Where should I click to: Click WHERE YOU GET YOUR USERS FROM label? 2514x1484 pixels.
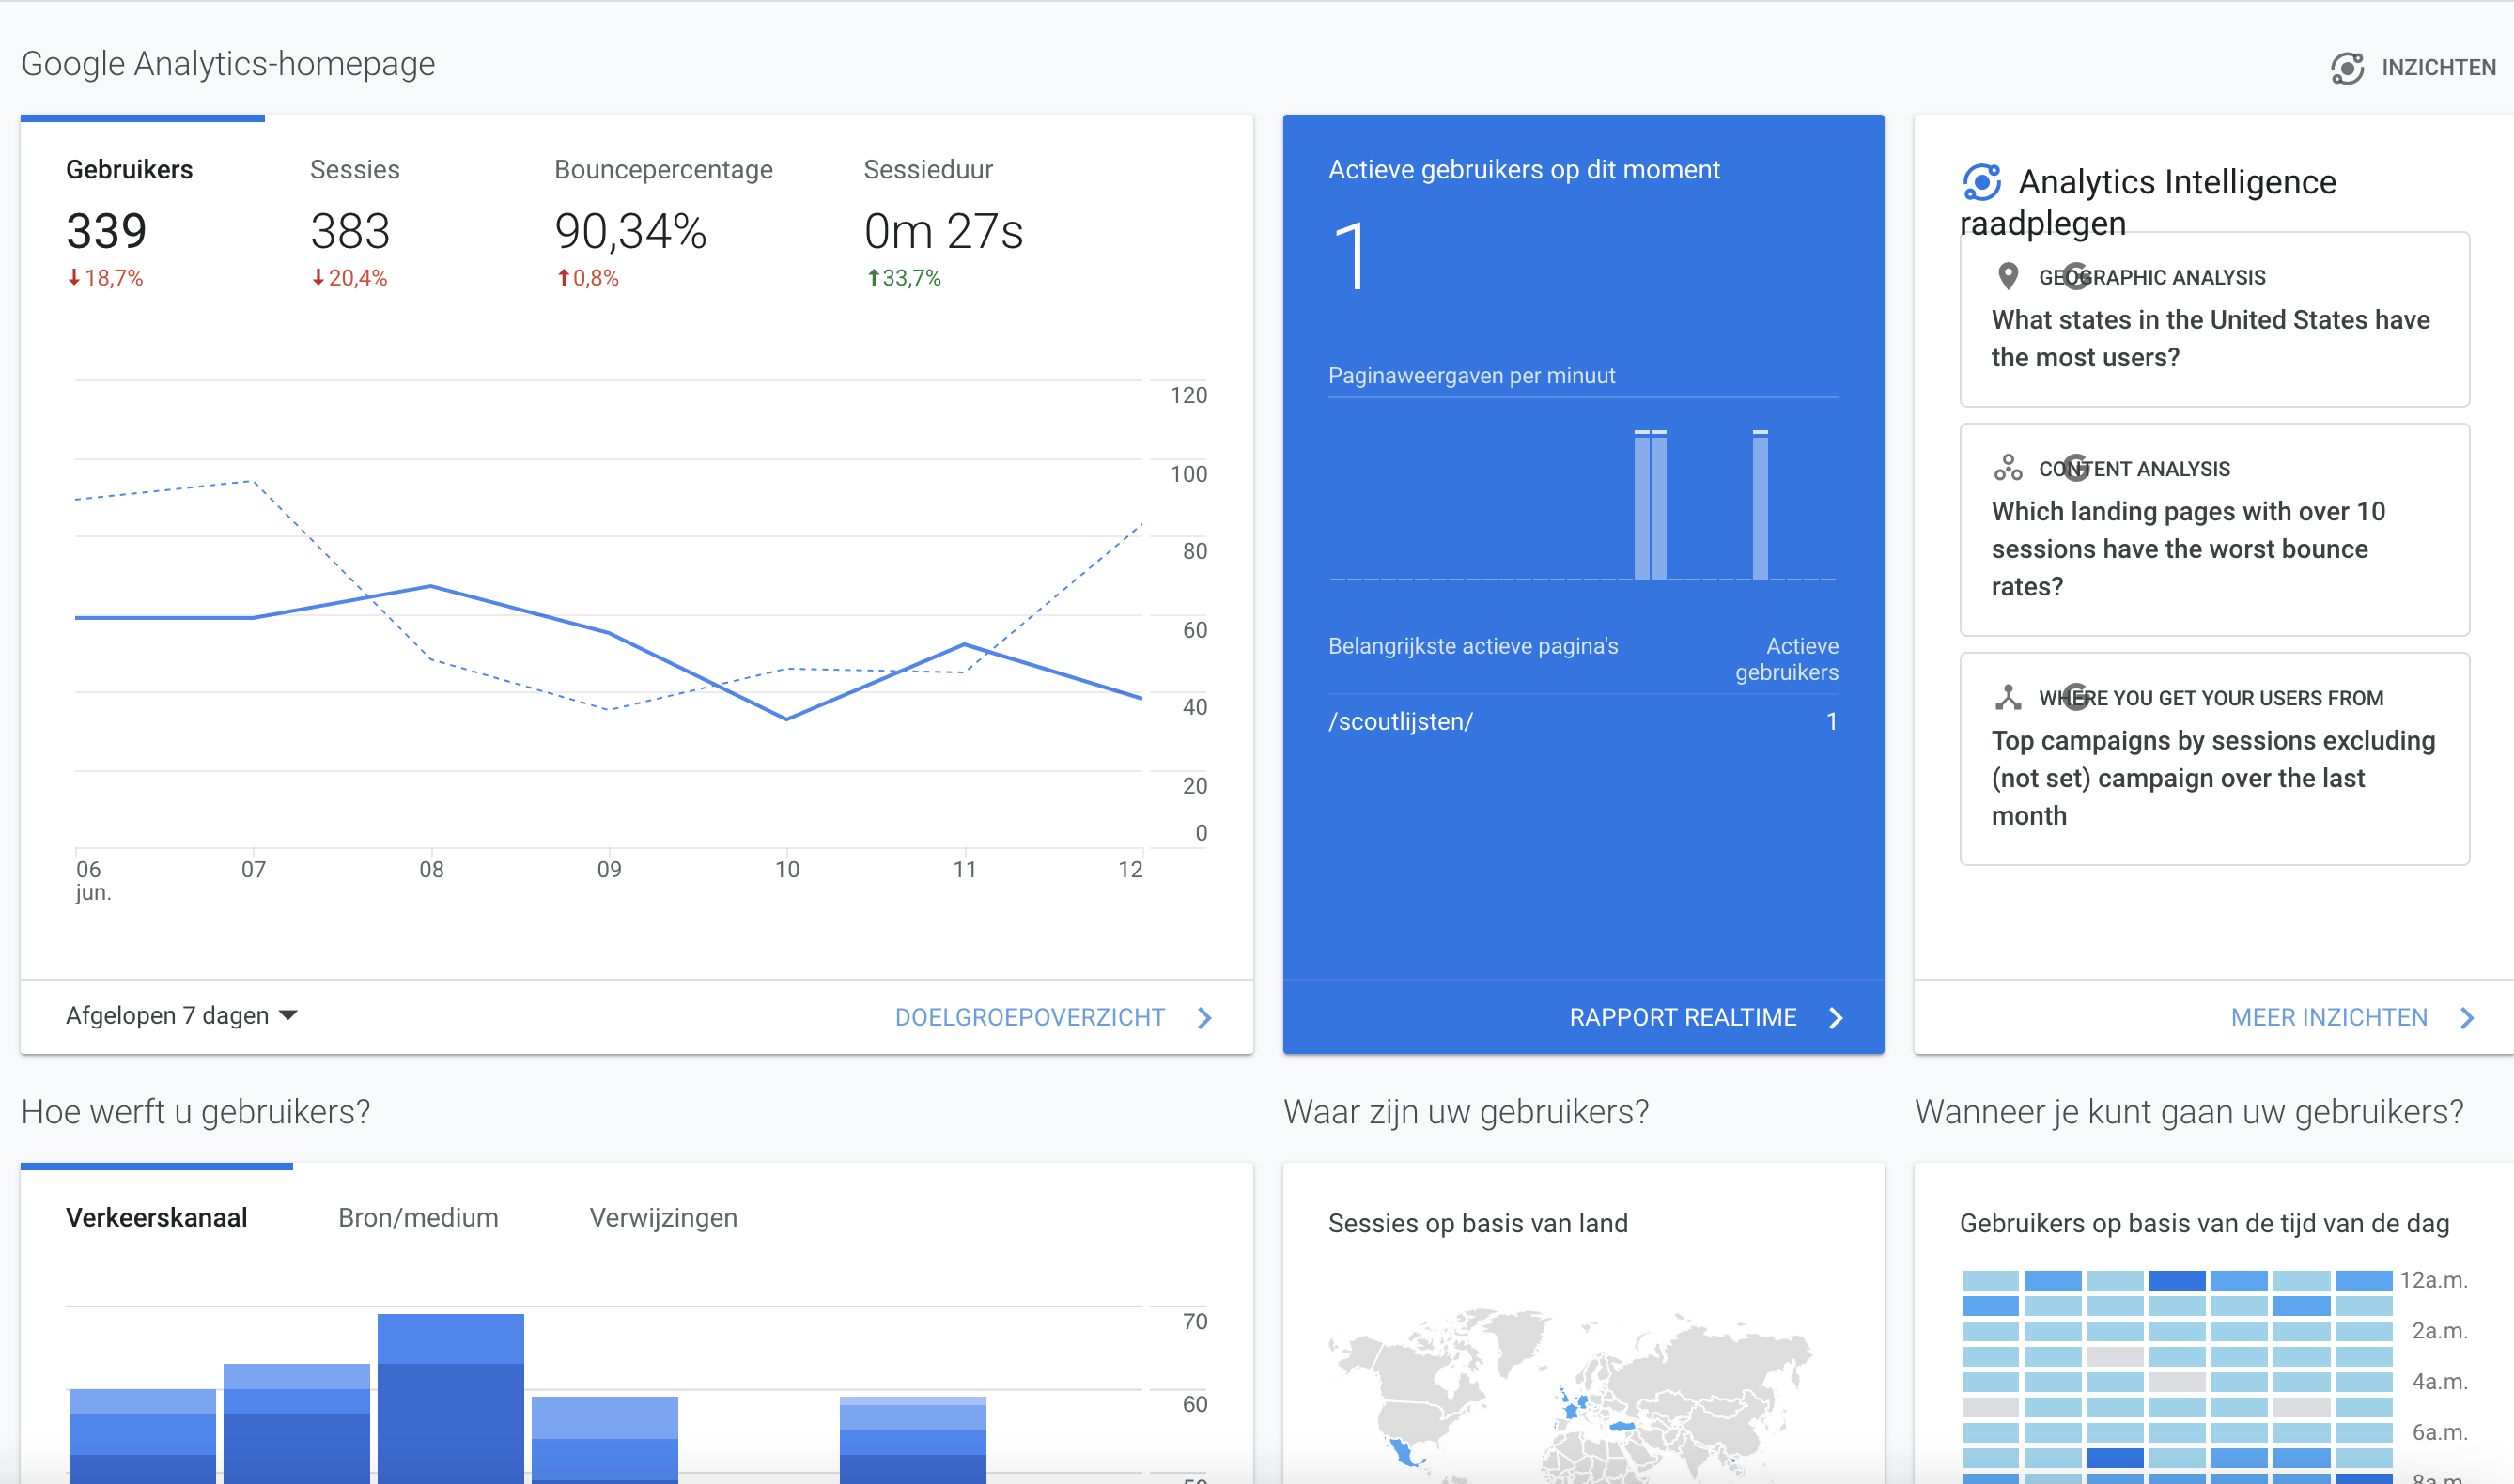tap(2211, 698)
